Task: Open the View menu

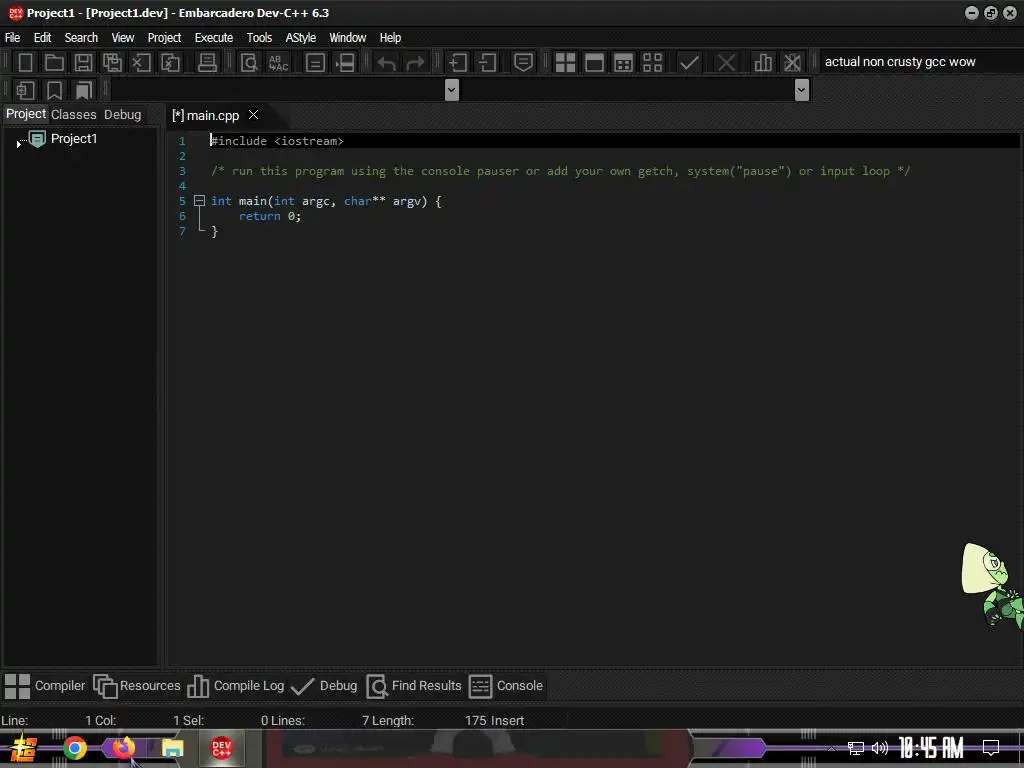Action: point(123,38)
